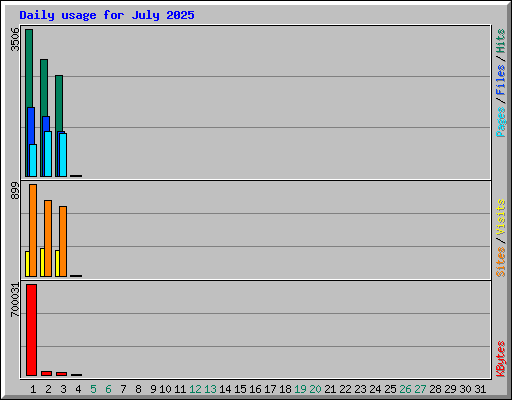Click day 29 on the x-axis
This screenshot has height=400, width=512.
[450, 389]
